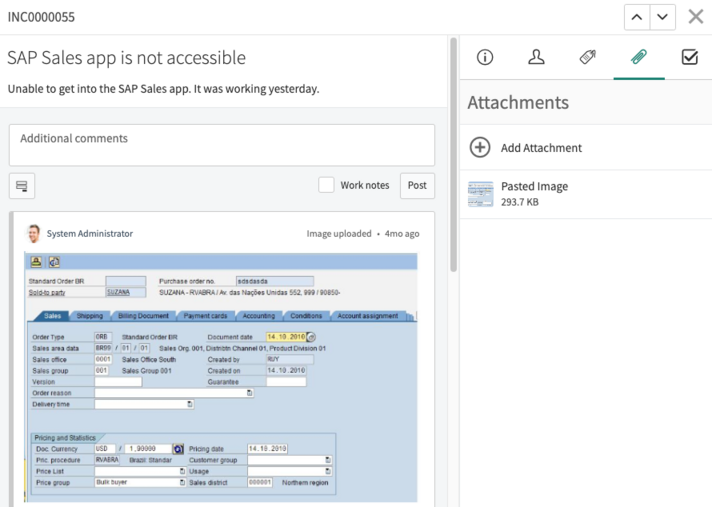Click the Accounting tab in SAP screenshot
The height and width of the screenshot is (507, 712).
click(258, 315)
